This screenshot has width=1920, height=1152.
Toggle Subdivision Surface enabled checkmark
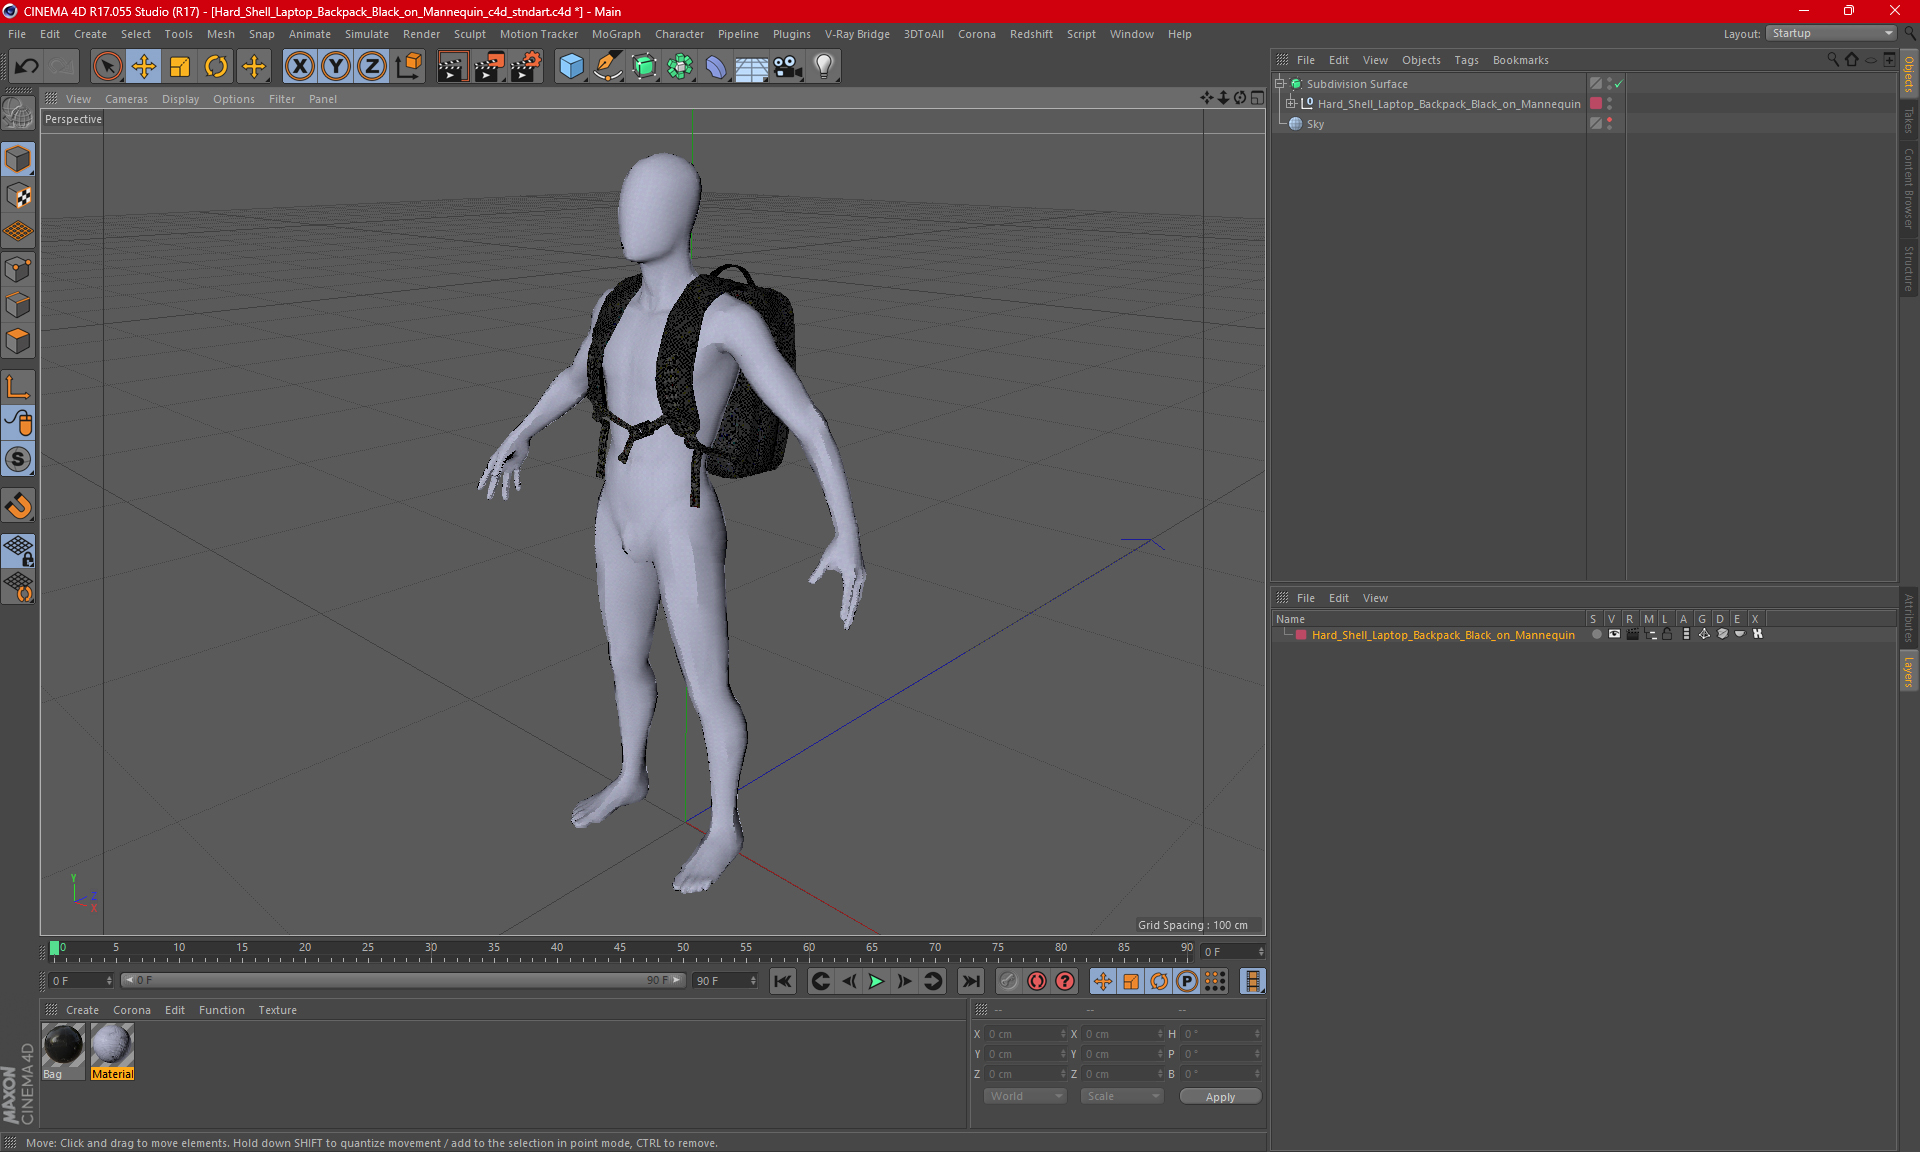[1619, 84]
